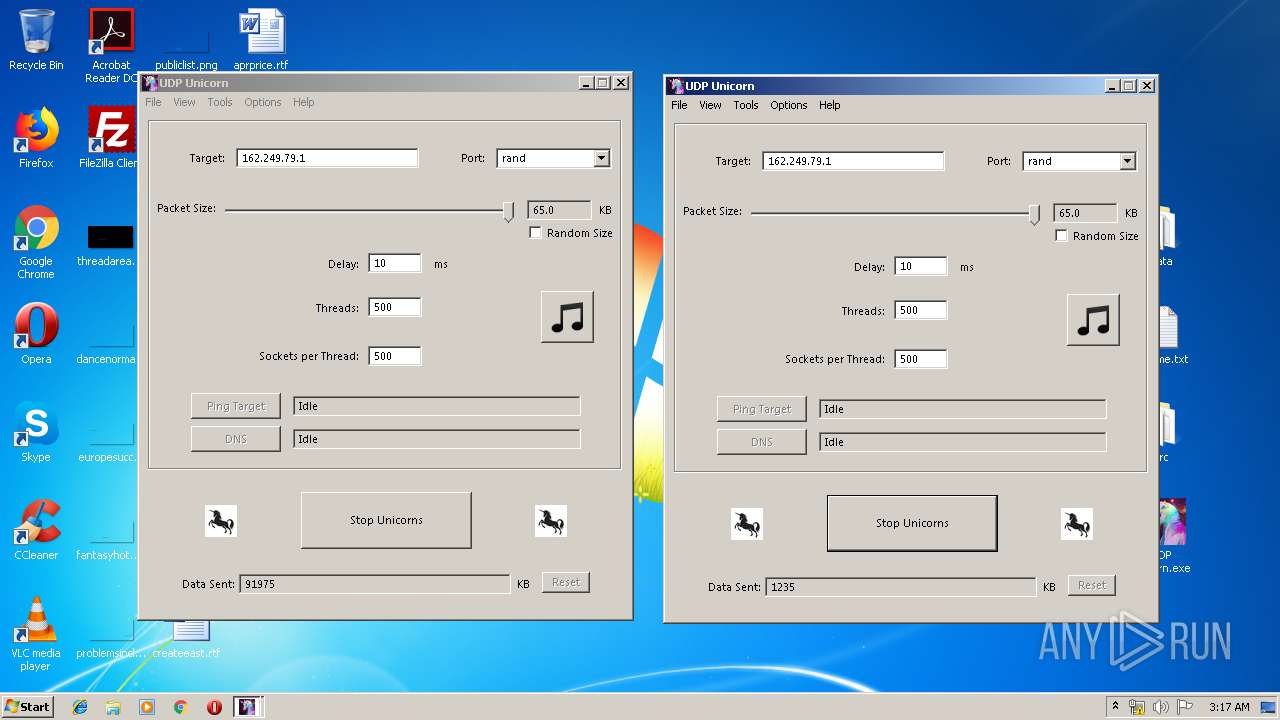Open Tools menu in right UDP Unicorn window

click(x=746, y=105)
